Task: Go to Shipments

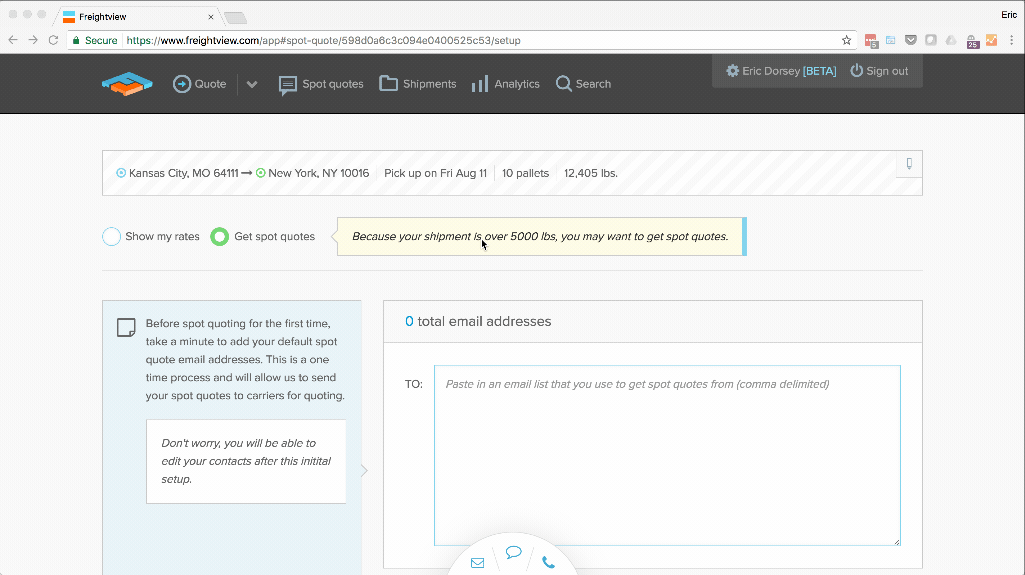Action: point(418,84)
